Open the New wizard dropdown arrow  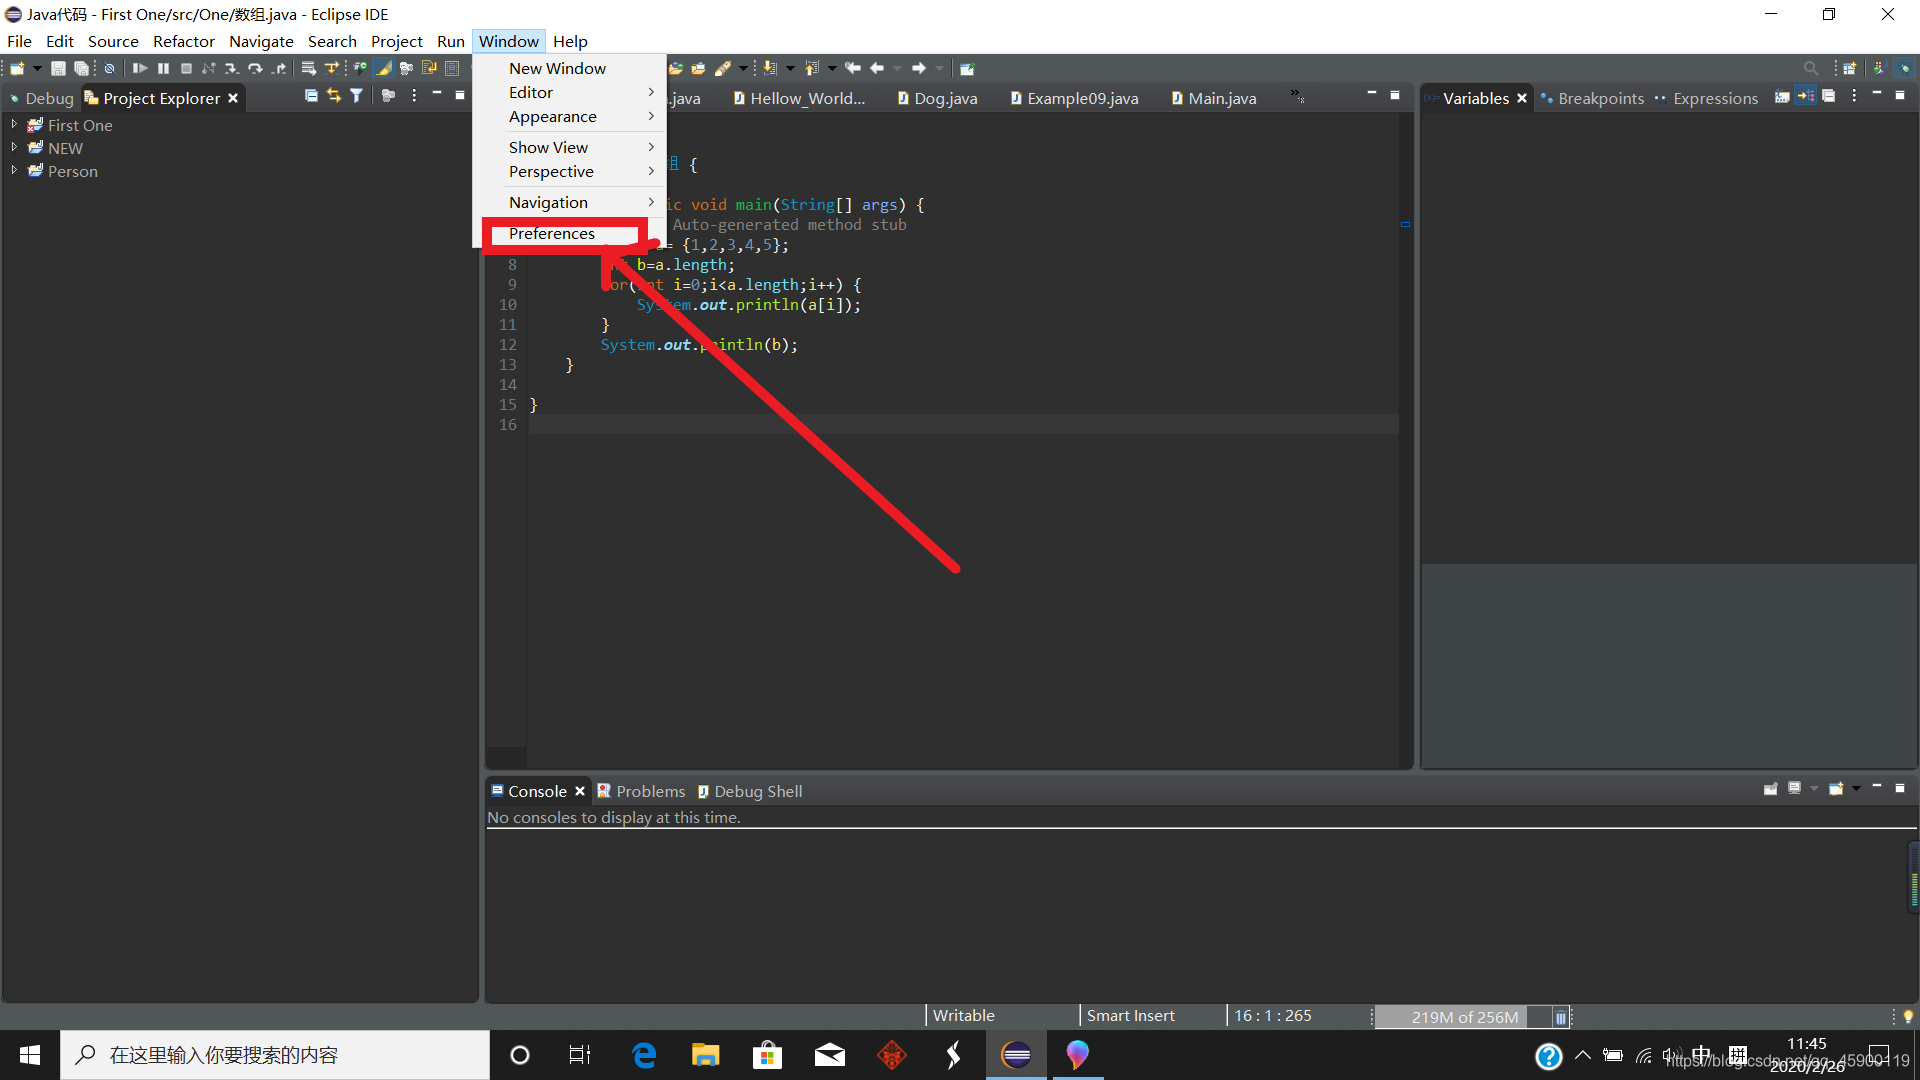[x=37, y=68]
